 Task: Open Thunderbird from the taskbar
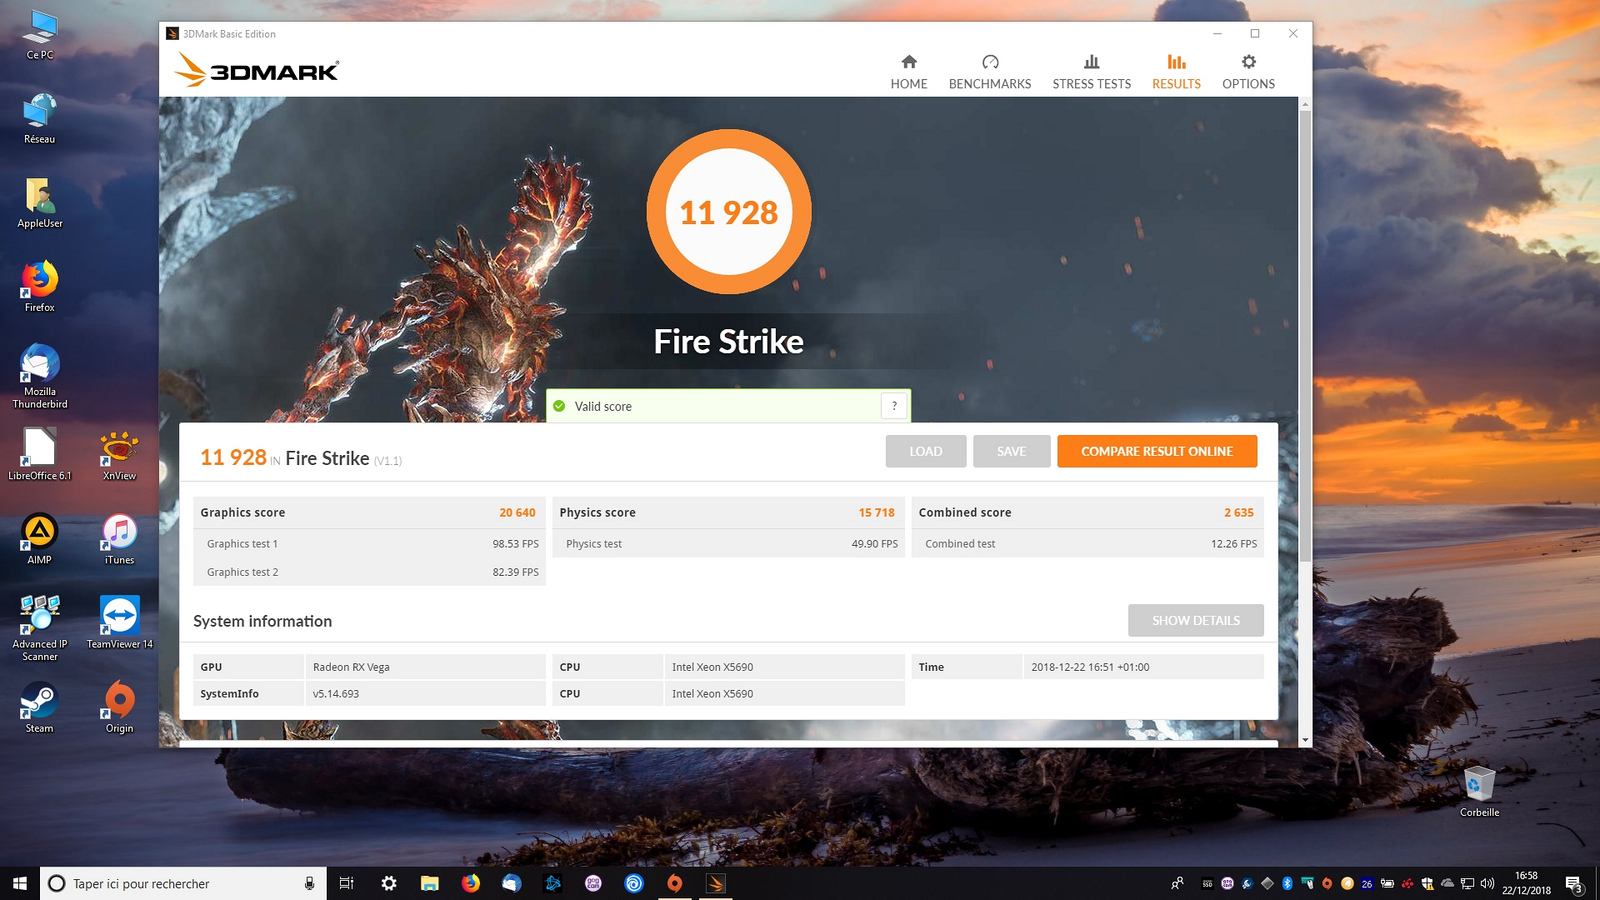[512, 883]
